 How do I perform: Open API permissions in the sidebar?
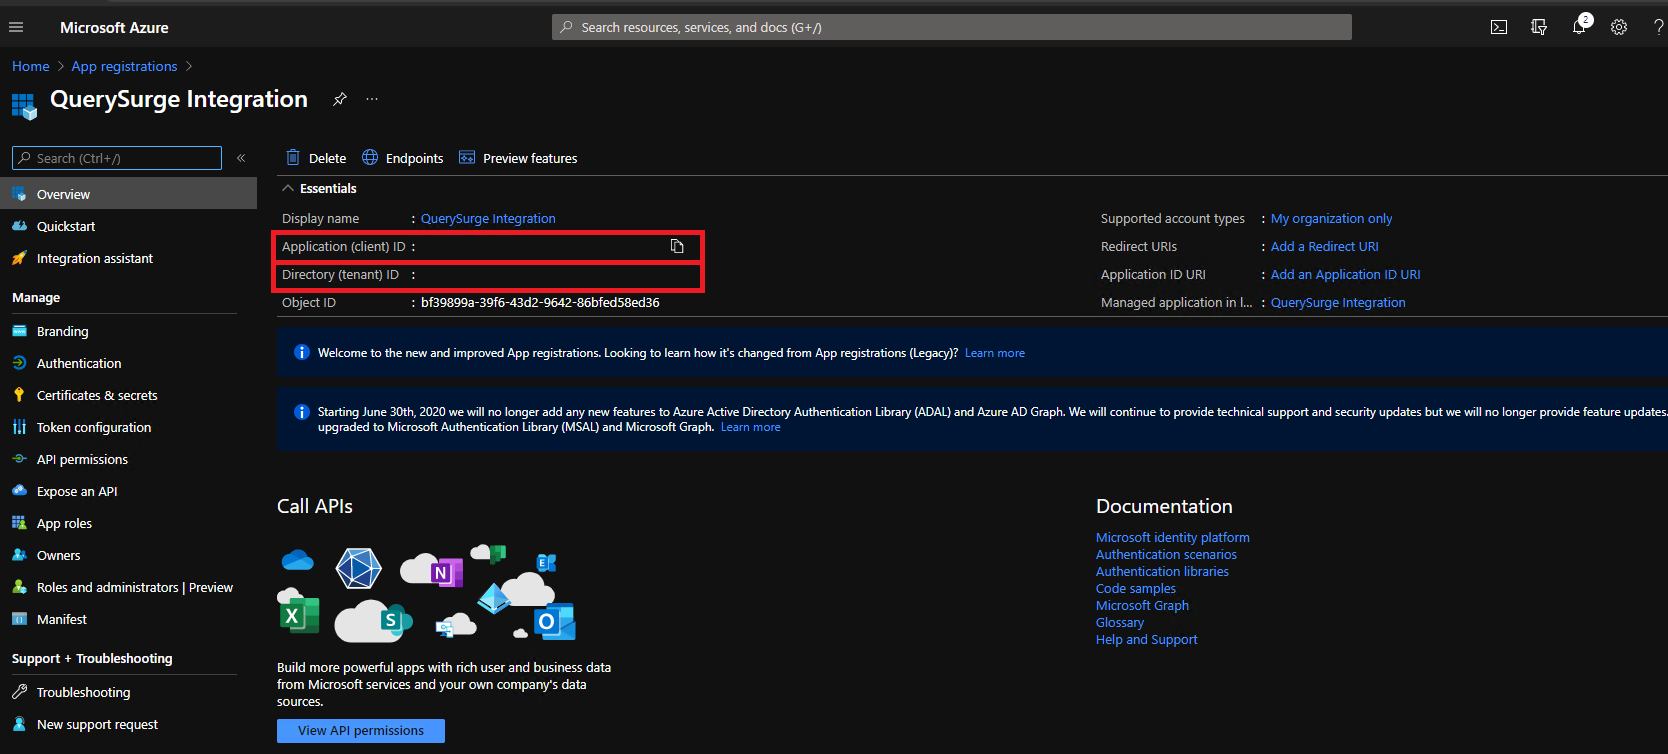(x=82, y=459)
